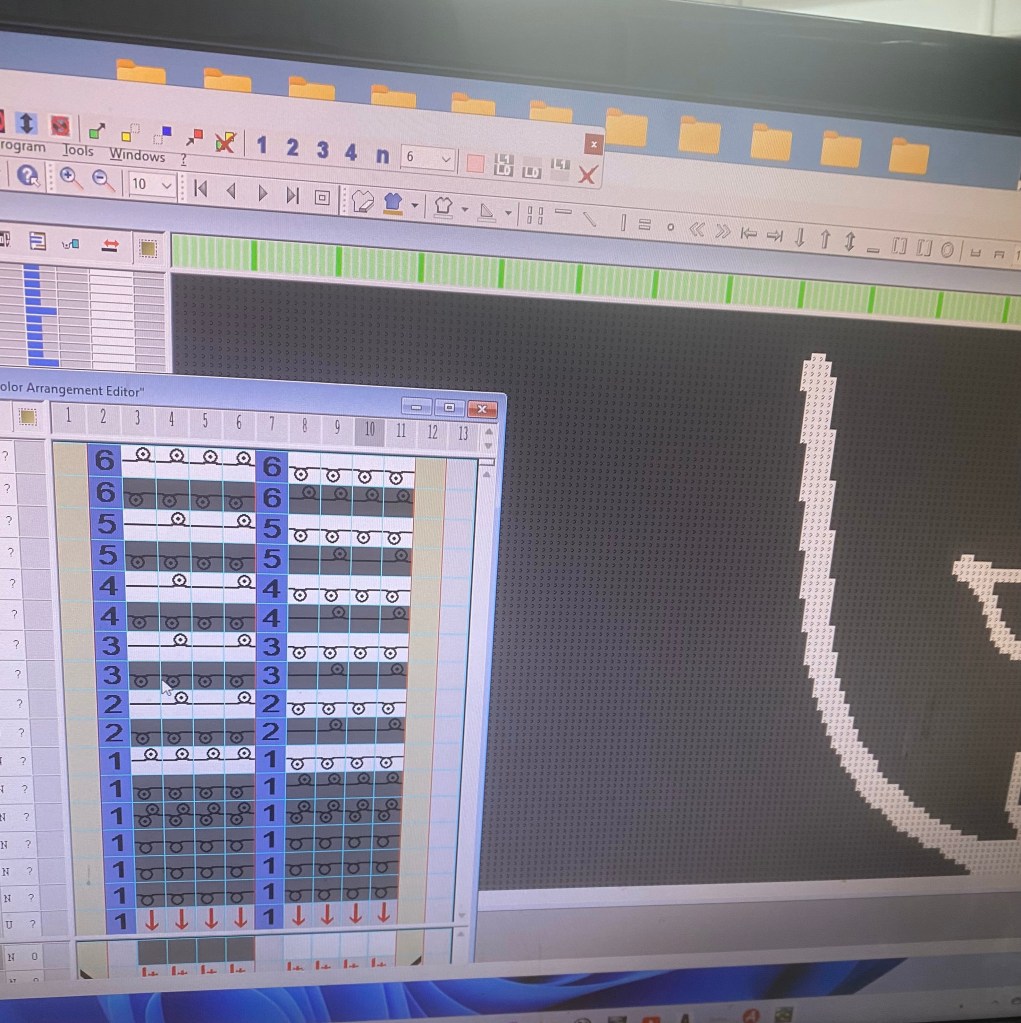Open the Tools menu
1021x1023 pixels.
78,151
